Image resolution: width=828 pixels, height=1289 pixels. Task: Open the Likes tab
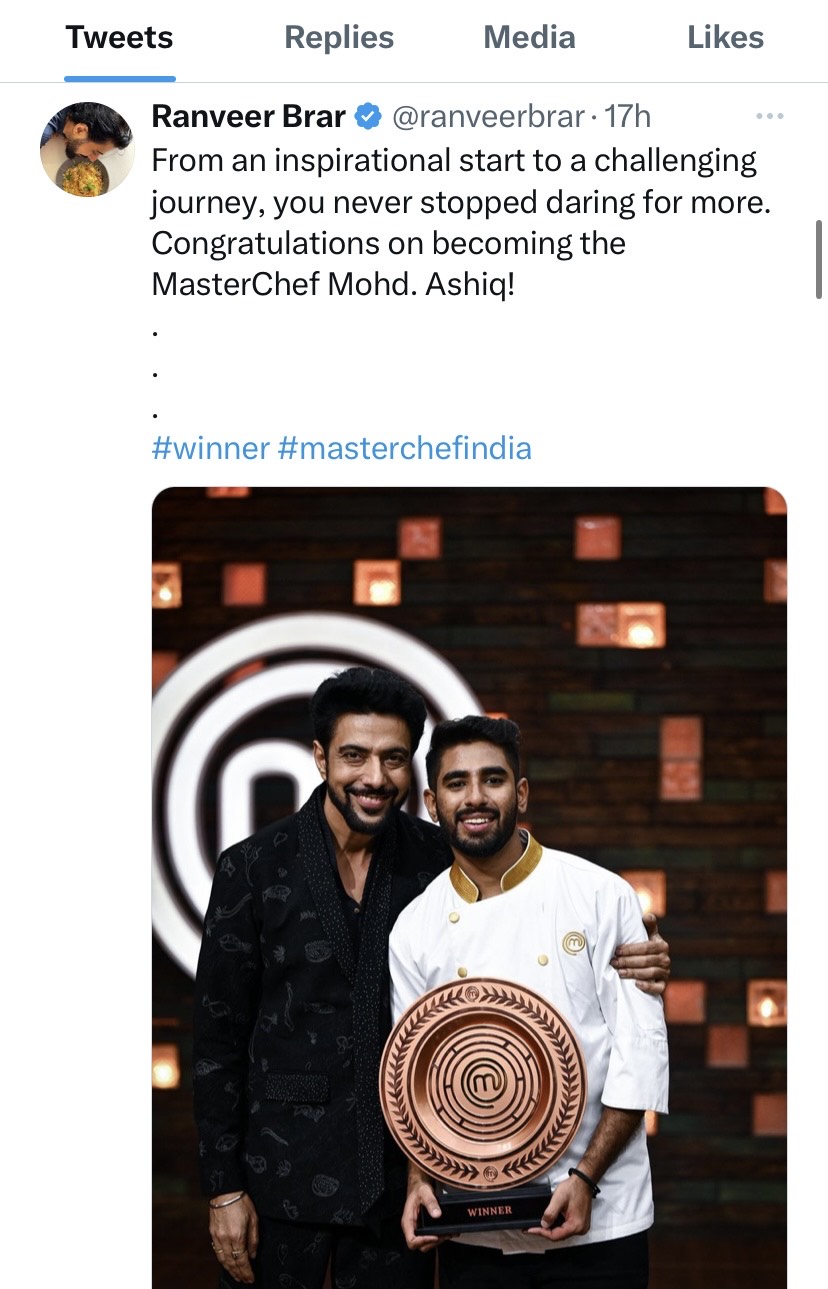tap(726, 38)
